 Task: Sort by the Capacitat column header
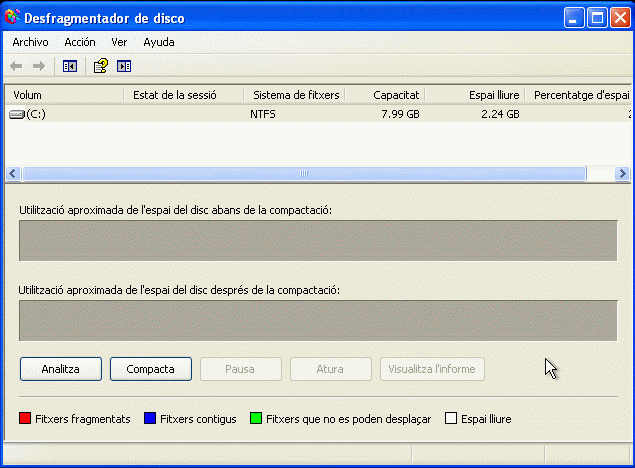point(384,95)
